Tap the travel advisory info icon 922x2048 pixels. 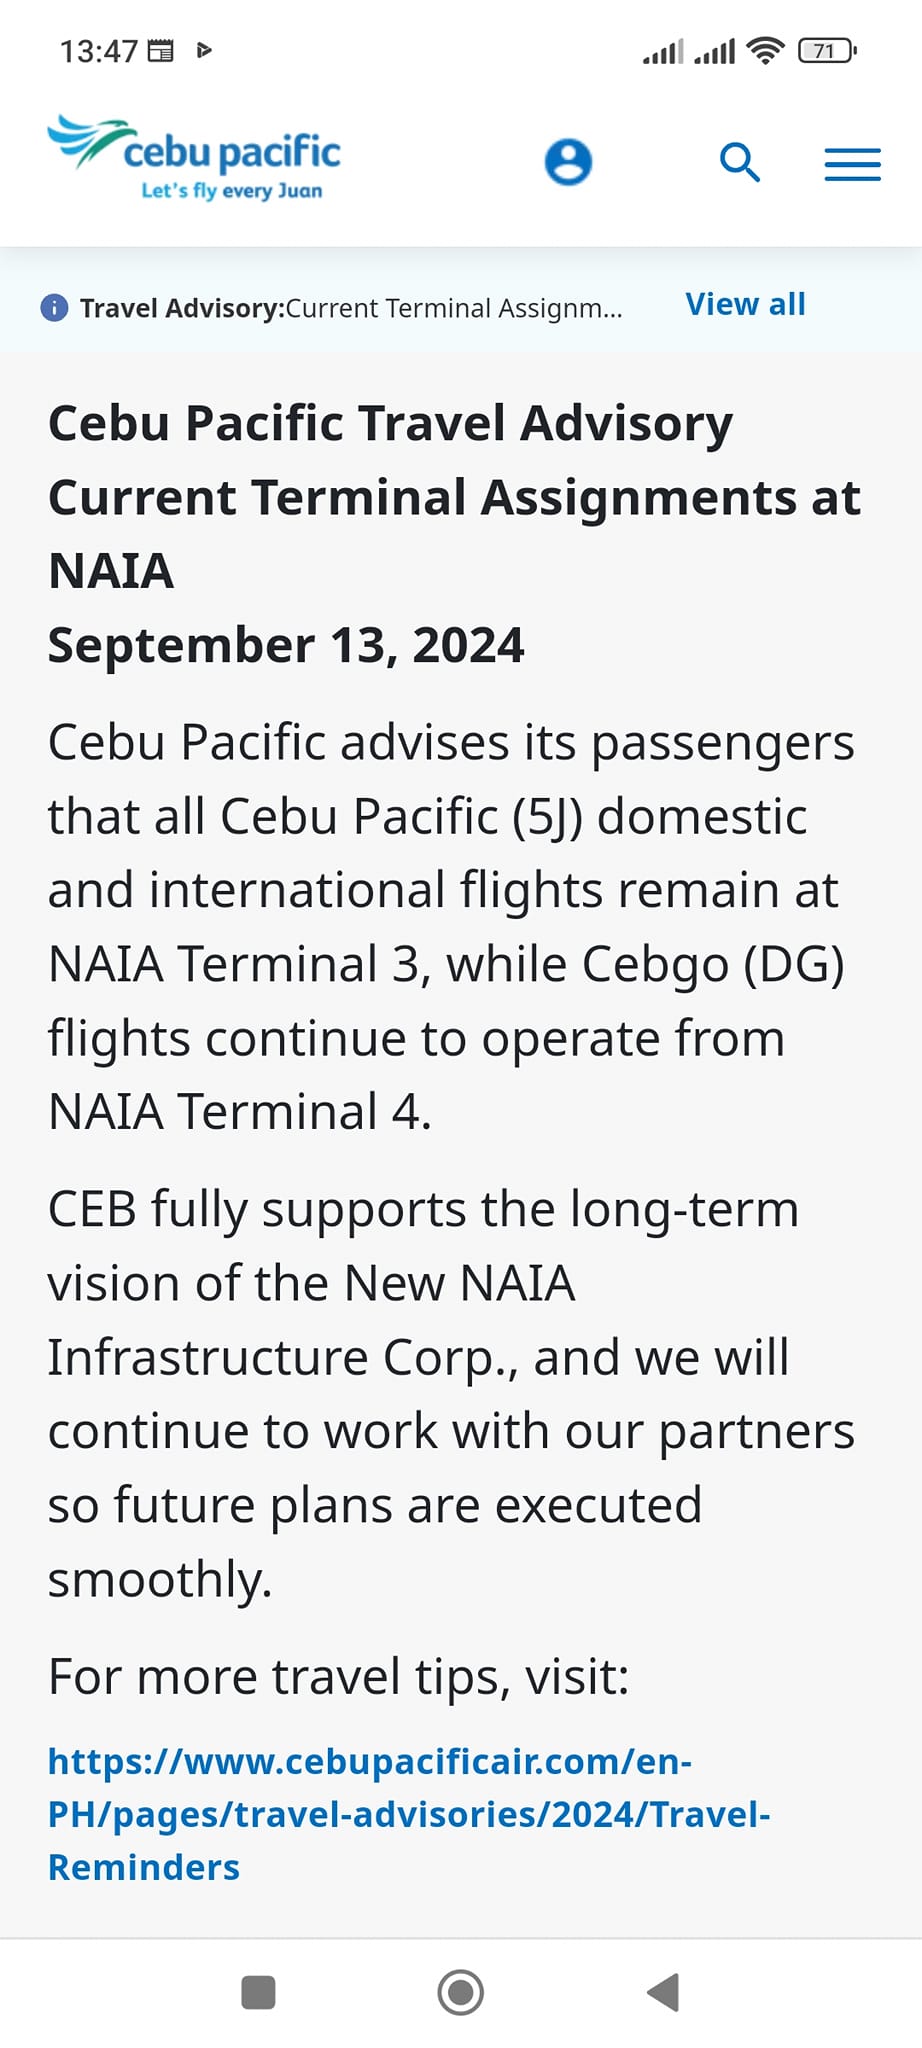click(54, 307)
